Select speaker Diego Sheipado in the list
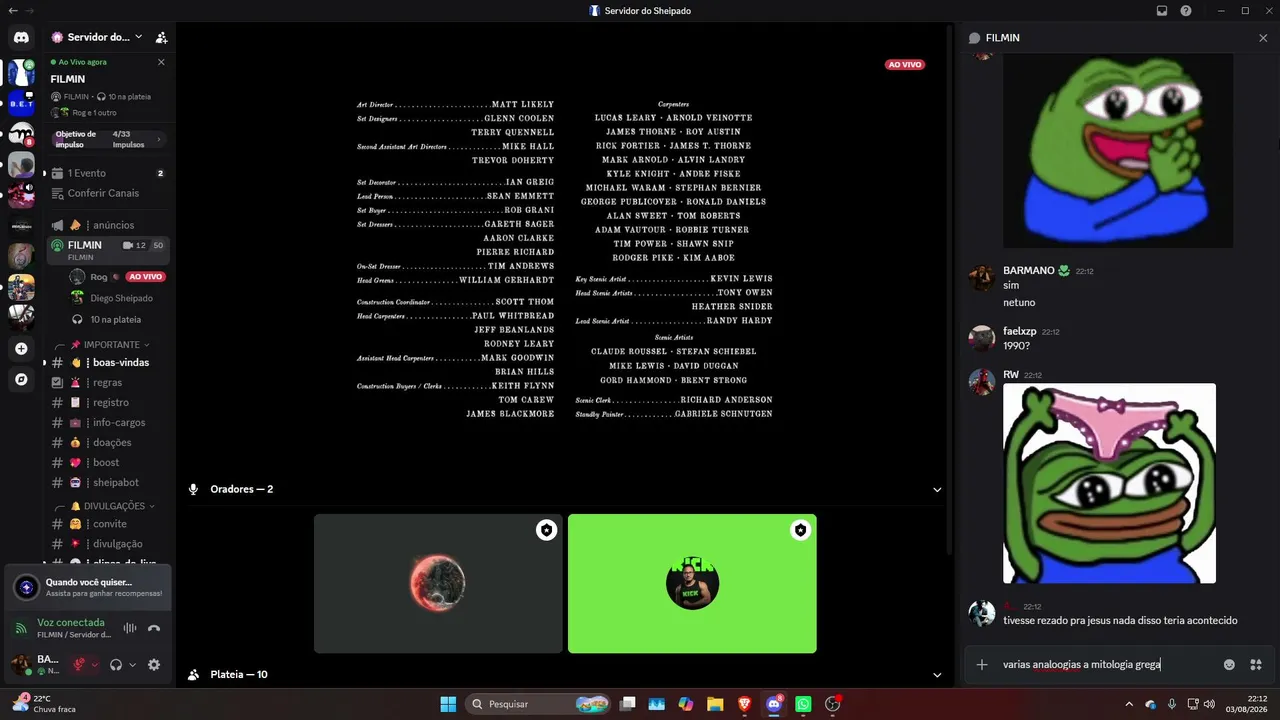This screenshot has width=1280, height=720. tap(116, 298)
